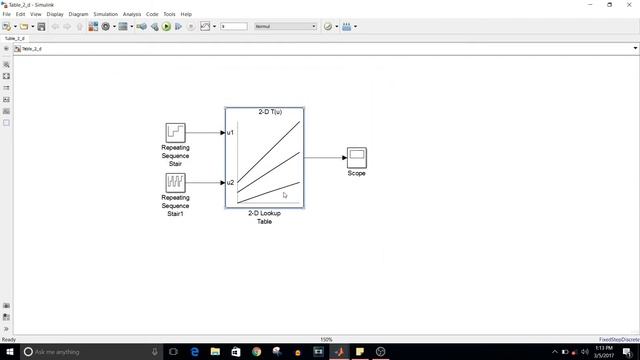Click the Back navigation arrow
This screenshot has height=360, width=640.
(x=55, y=27)
